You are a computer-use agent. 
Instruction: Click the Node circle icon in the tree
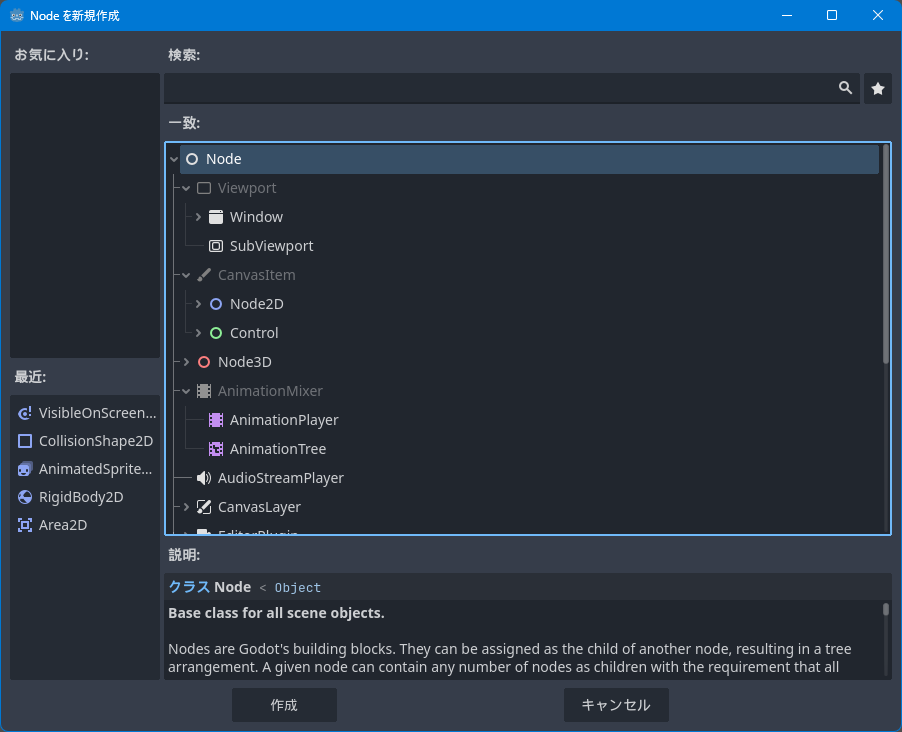192,159
